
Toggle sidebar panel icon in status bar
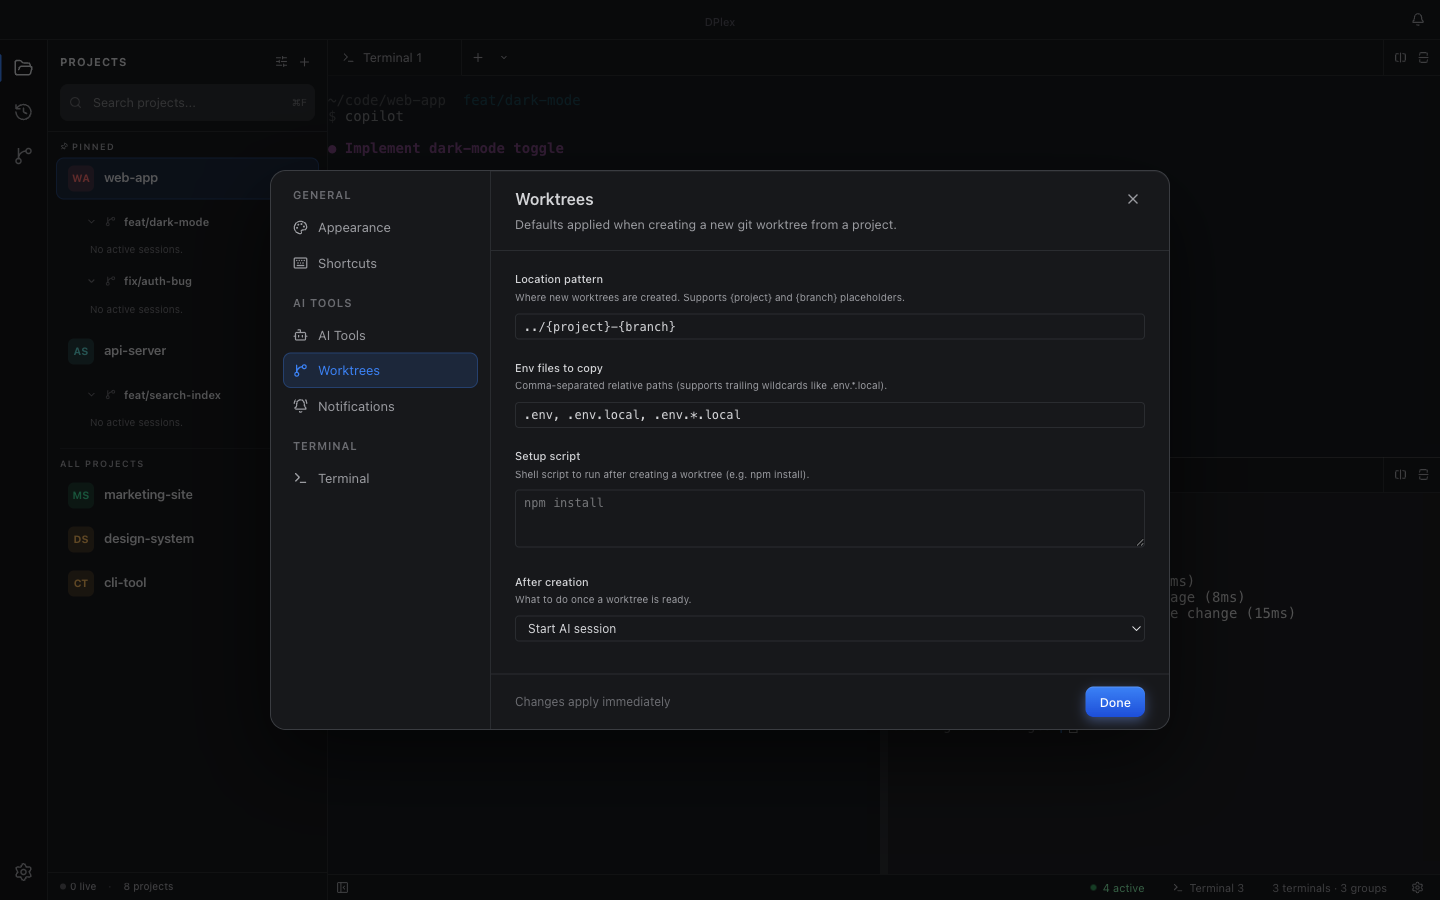(x=342, y=888)
